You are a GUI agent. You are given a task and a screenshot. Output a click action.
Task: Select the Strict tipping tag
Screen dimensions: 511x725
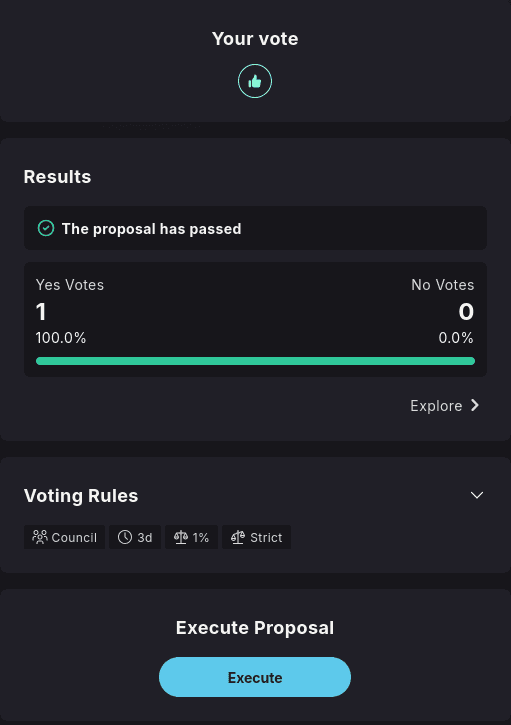(256, 537)
